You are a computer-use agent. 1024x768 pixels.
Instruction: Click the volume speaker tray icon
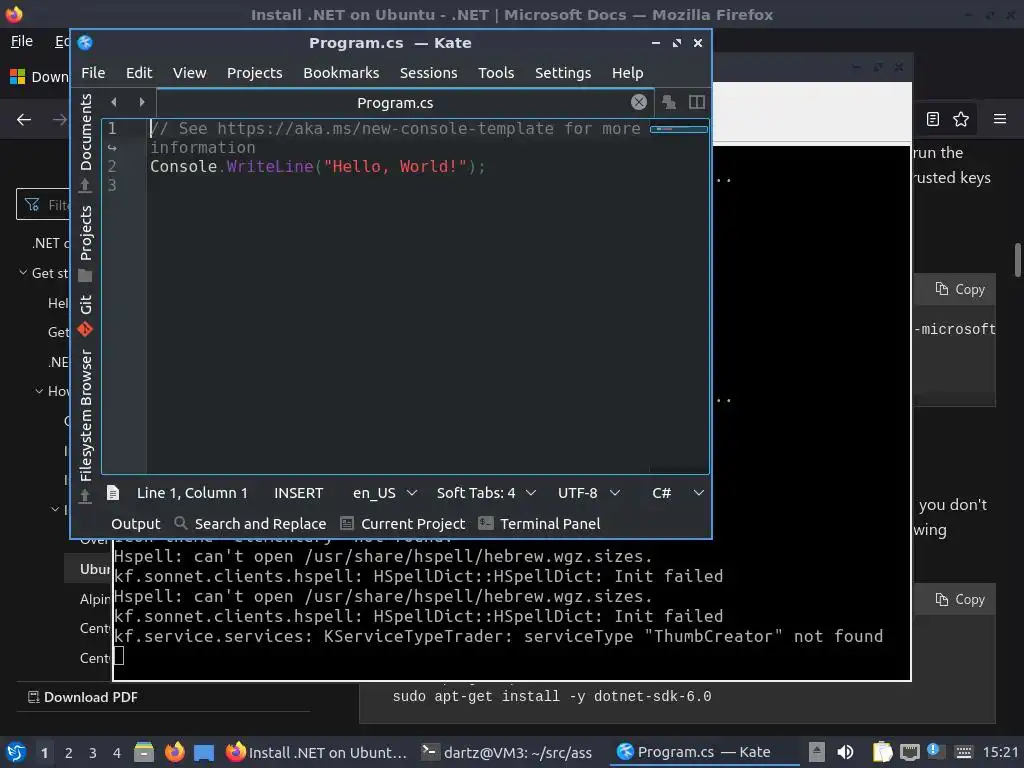click(x=845, y=752)
